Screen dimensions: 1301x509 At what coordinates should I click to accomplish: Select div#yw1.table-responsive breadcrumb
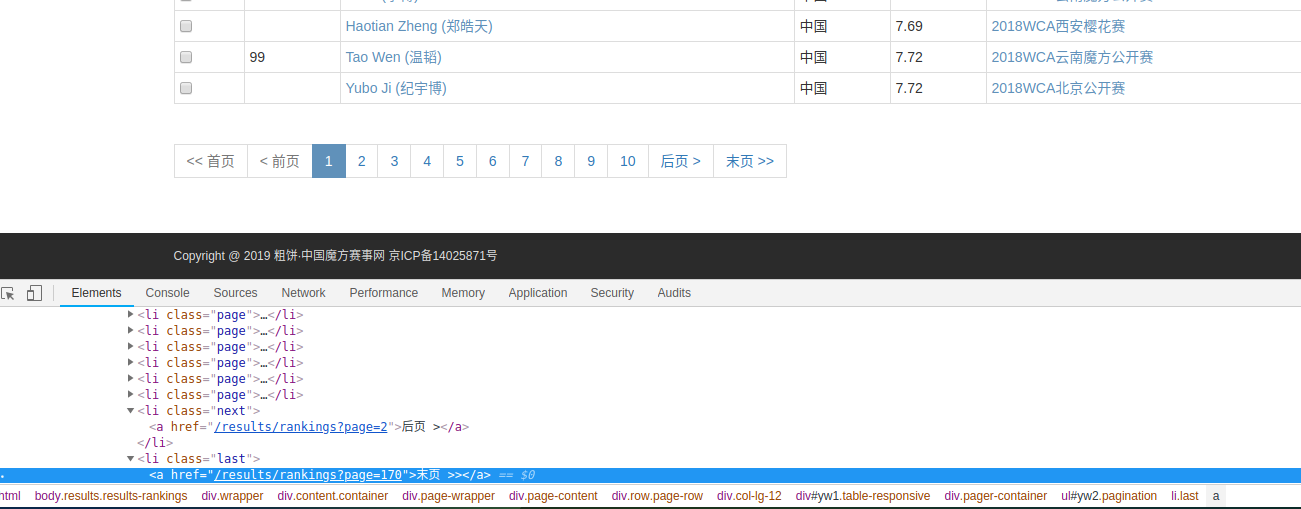[863, 496]
